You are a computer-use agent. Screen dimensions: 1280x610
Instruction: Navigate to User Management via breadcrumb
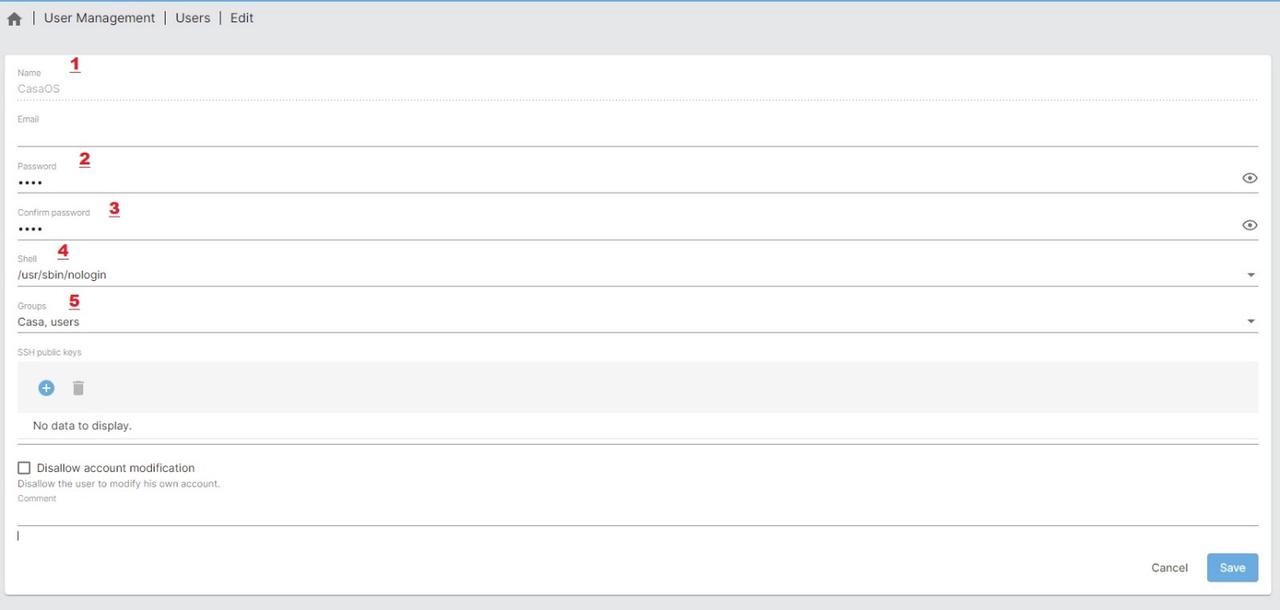click(x=99, y=17)
